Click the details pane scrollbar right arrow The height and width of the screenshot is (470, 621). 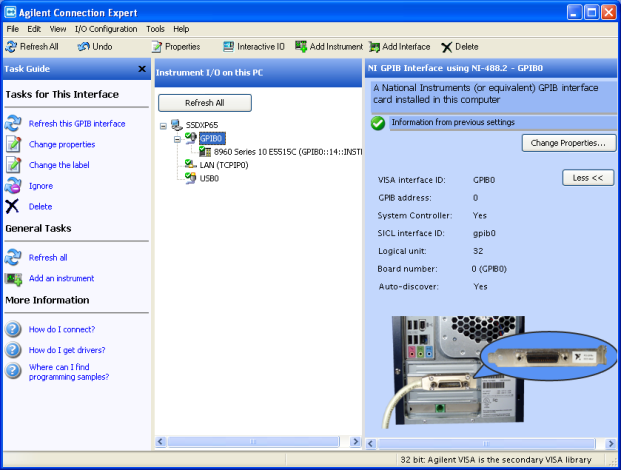pyautogui.click(x=611, y=443)
